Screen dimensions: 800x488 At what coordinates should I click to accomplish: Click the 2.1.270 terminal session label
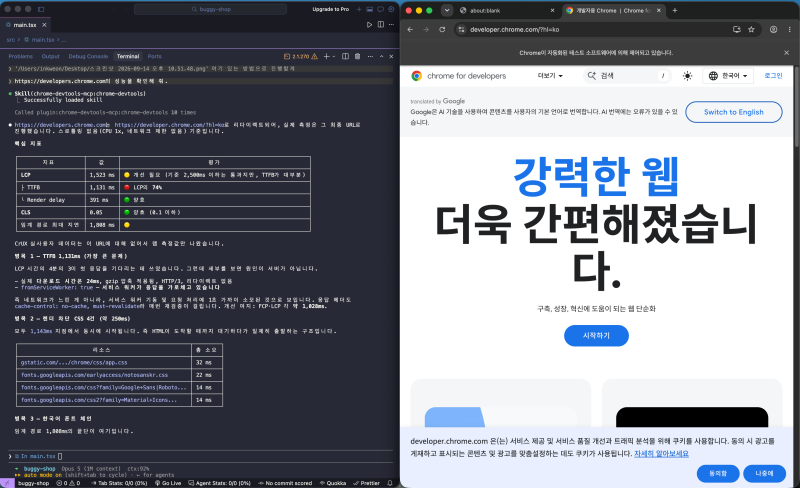coord(301,57)
